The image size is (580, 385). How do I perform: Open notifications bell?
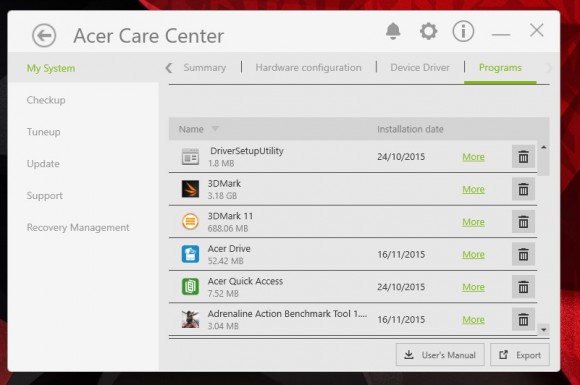[x=393, y=31]
